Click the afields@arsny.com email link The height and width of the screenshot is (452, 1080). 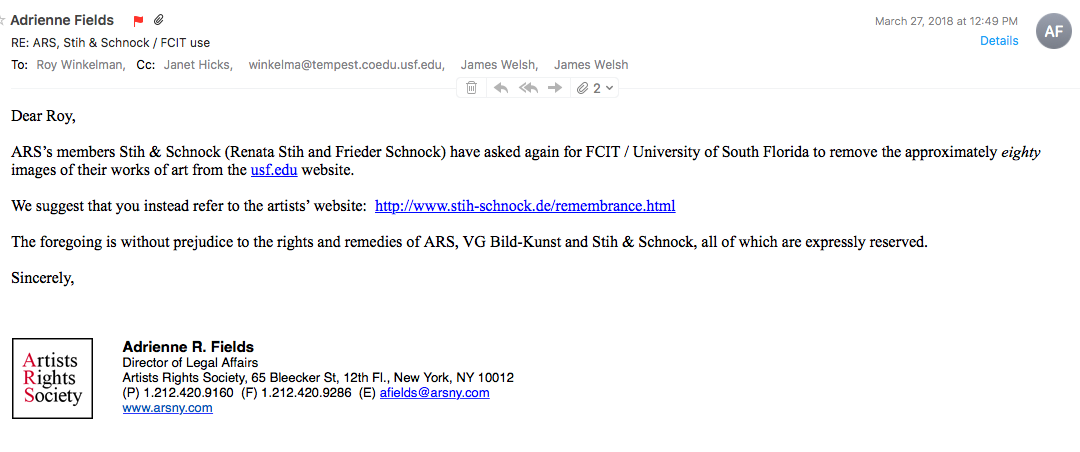[435, 393]
